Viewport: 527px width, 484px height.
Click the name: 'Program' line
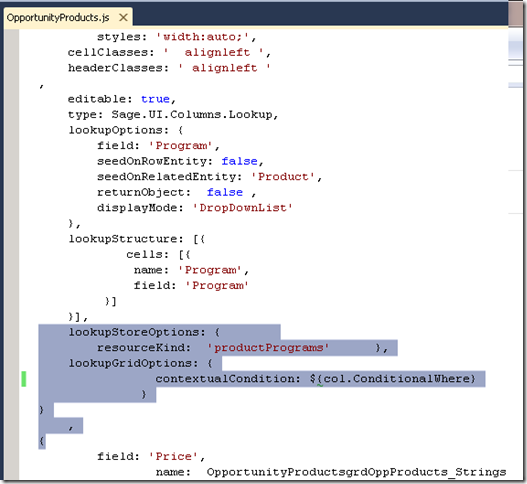click(x=191, y=270)
